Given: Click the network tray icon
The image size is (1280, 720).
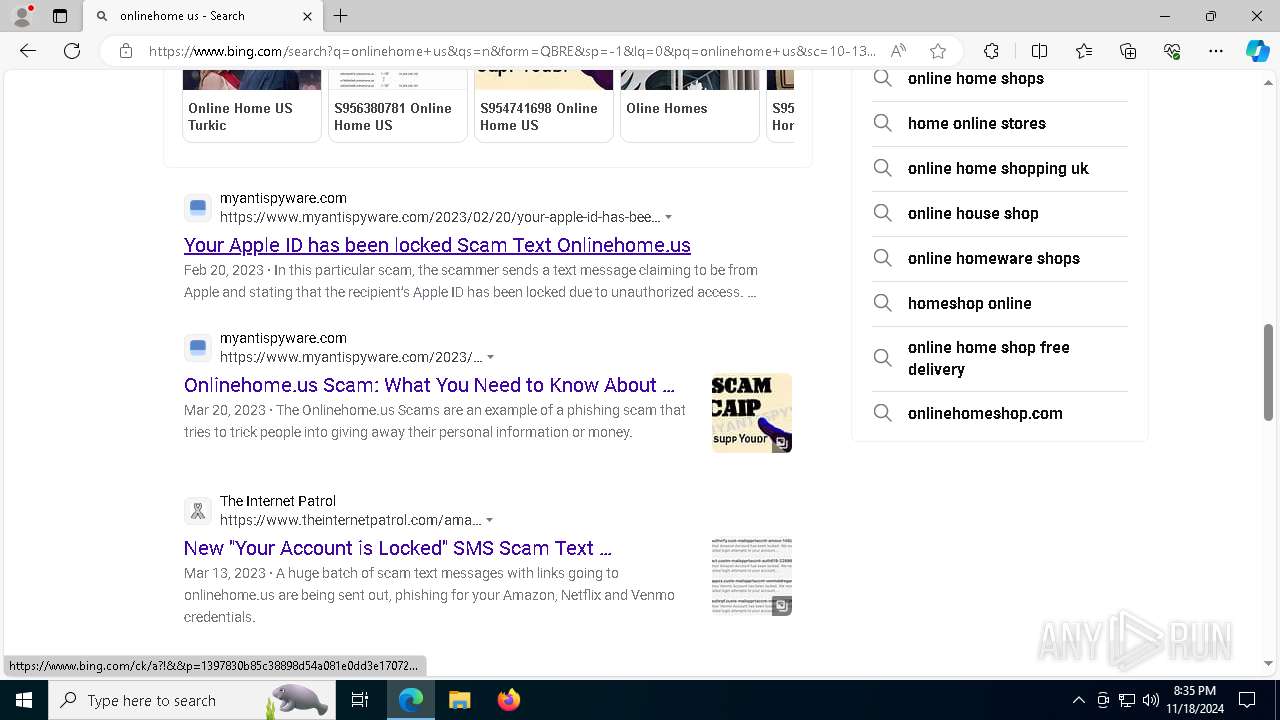Looking at the screenshot, I should [1126, 700].
